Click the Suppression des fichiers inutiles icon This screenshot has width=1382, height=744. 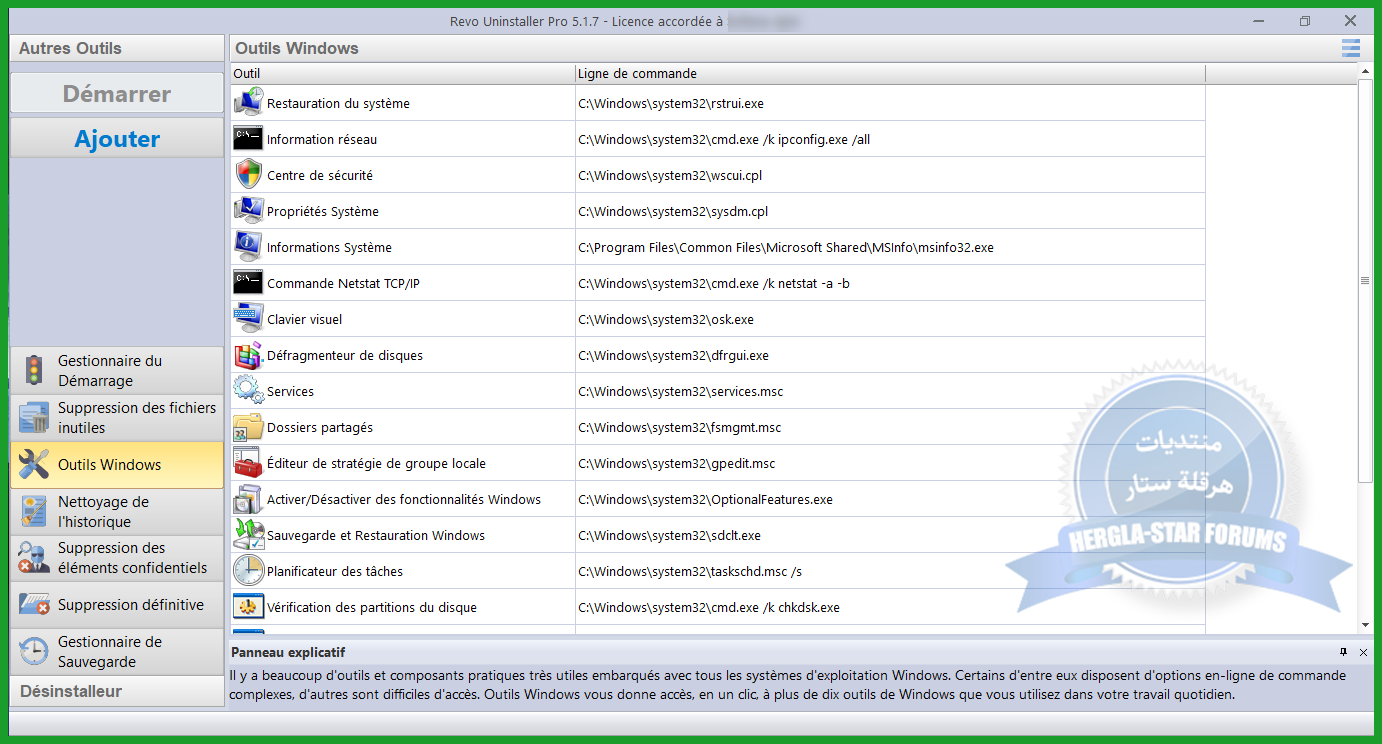tap(34, 418)
